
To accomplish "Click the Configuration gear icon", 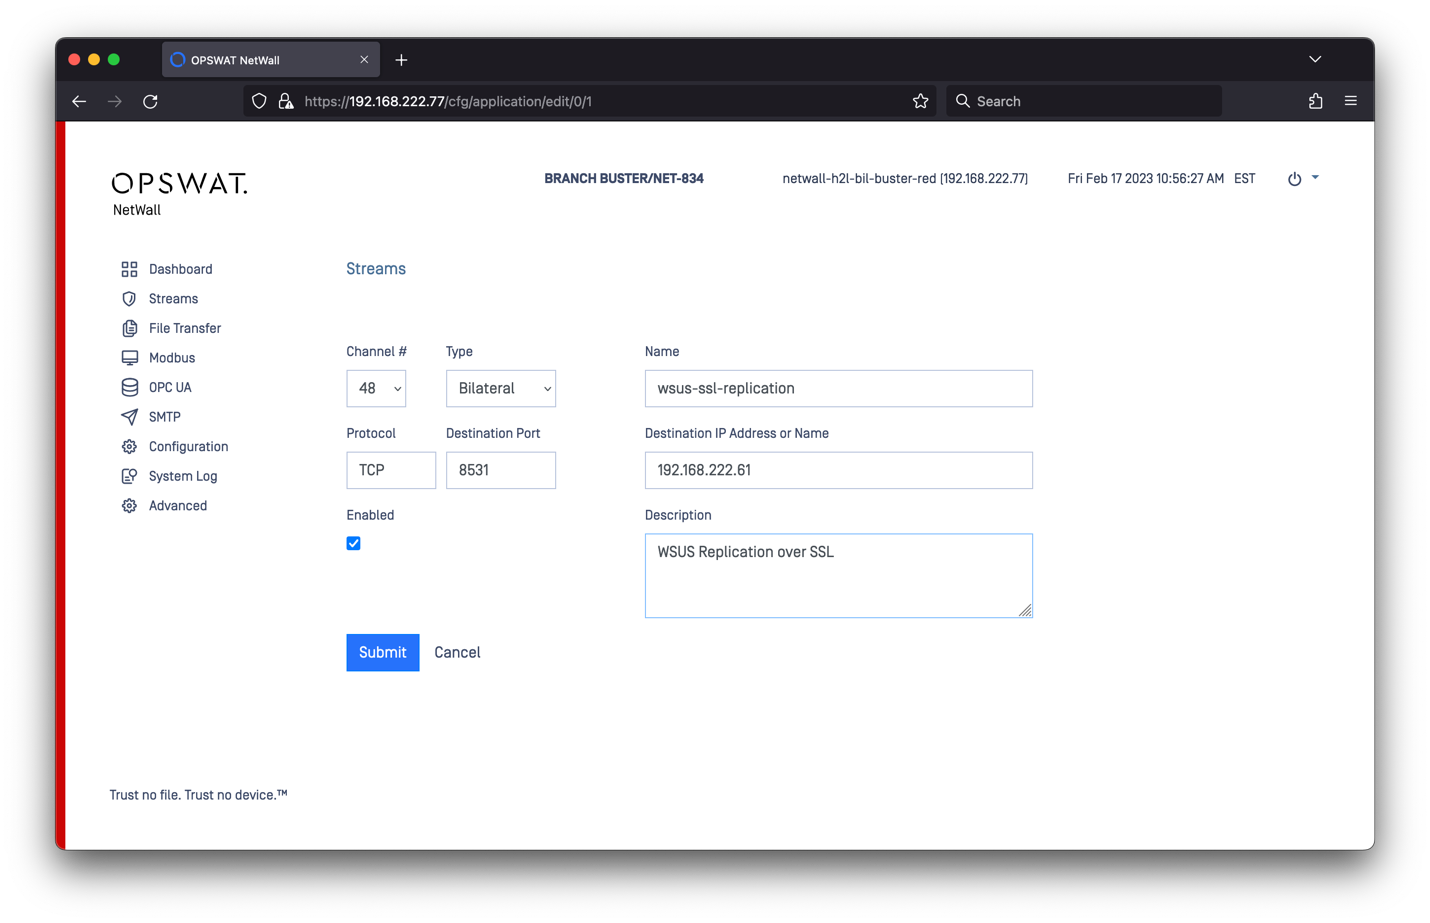I will click(129, 447).
